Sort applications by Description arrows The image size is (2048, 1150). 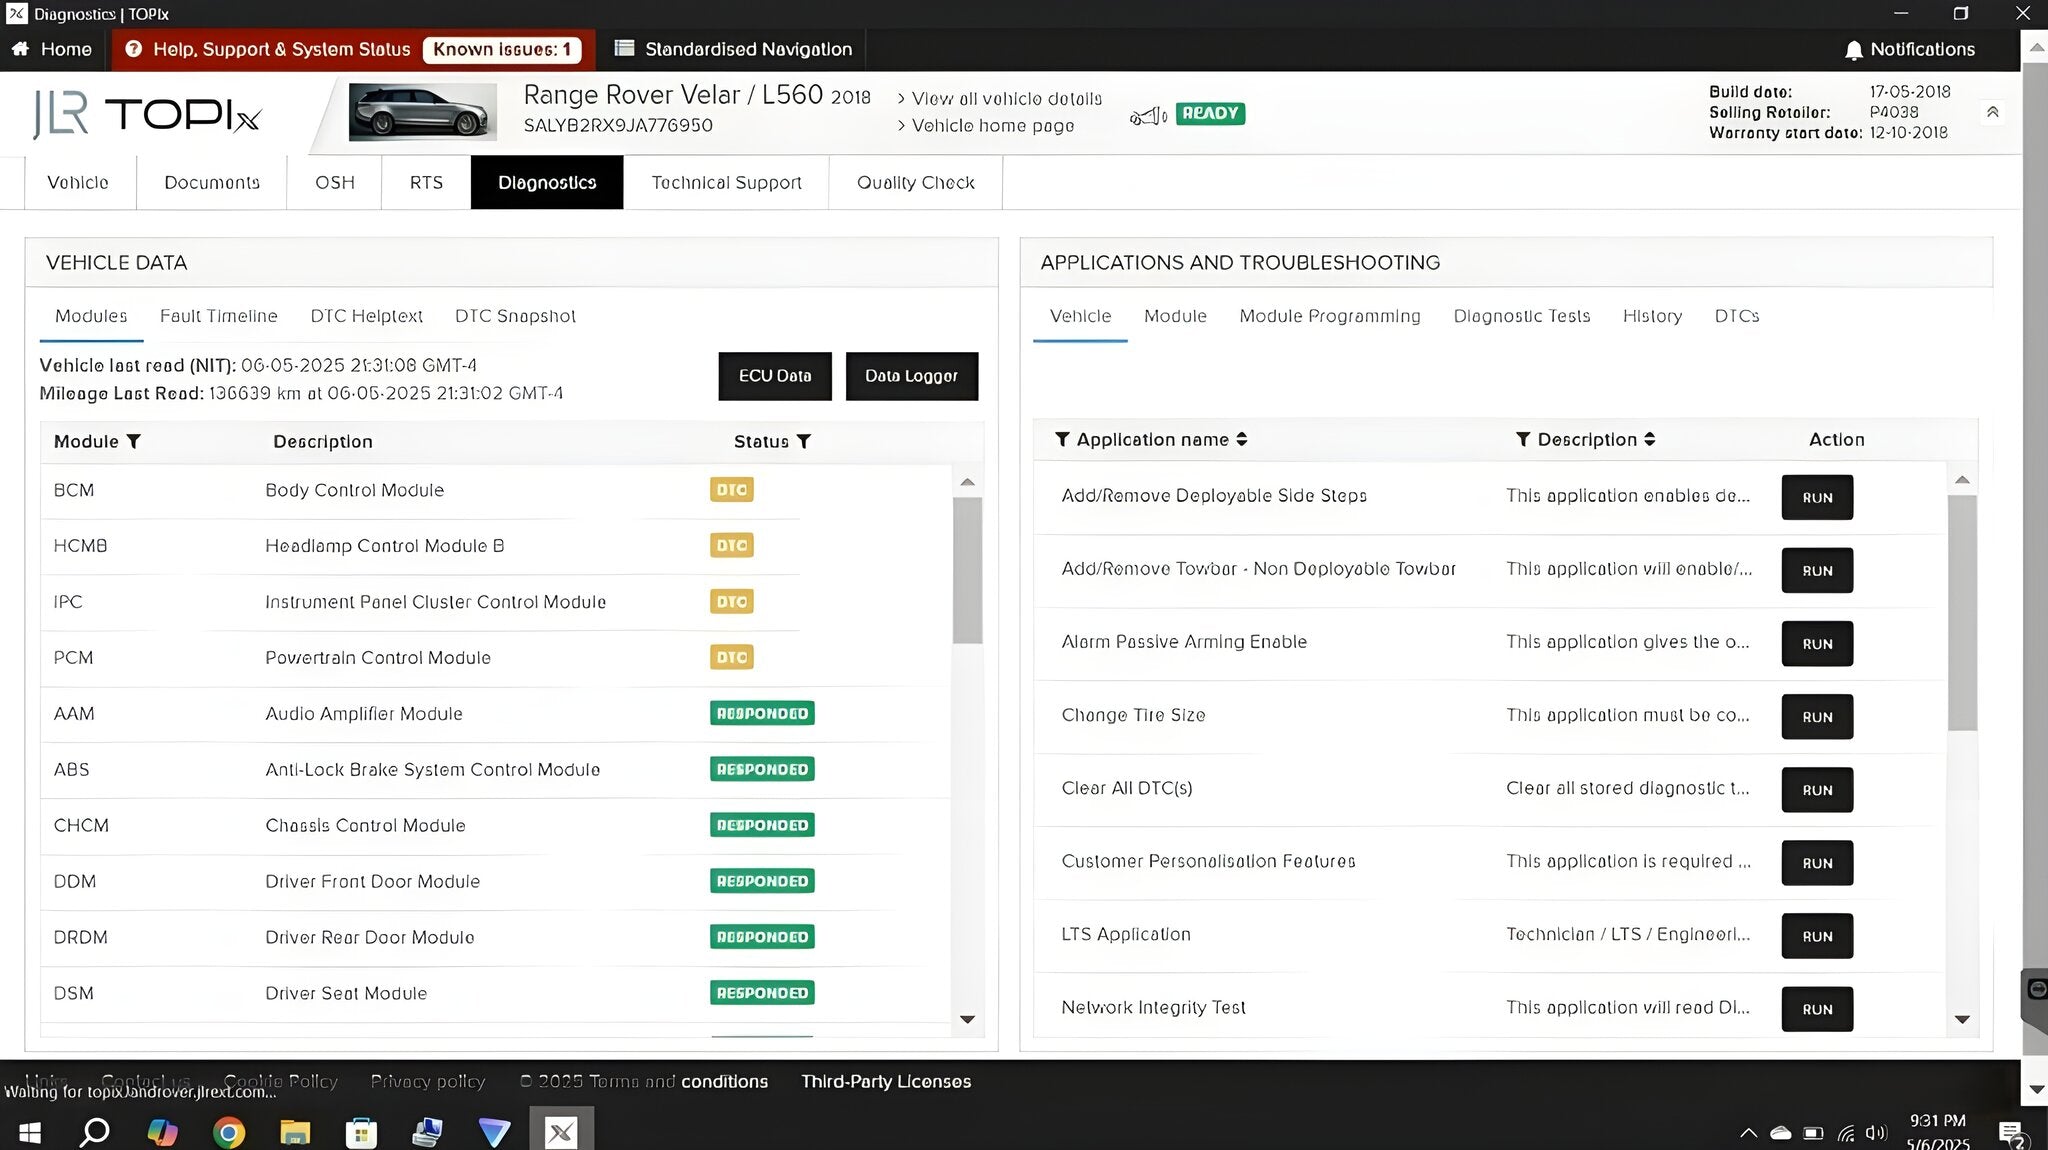click(x=1649, y=439)
